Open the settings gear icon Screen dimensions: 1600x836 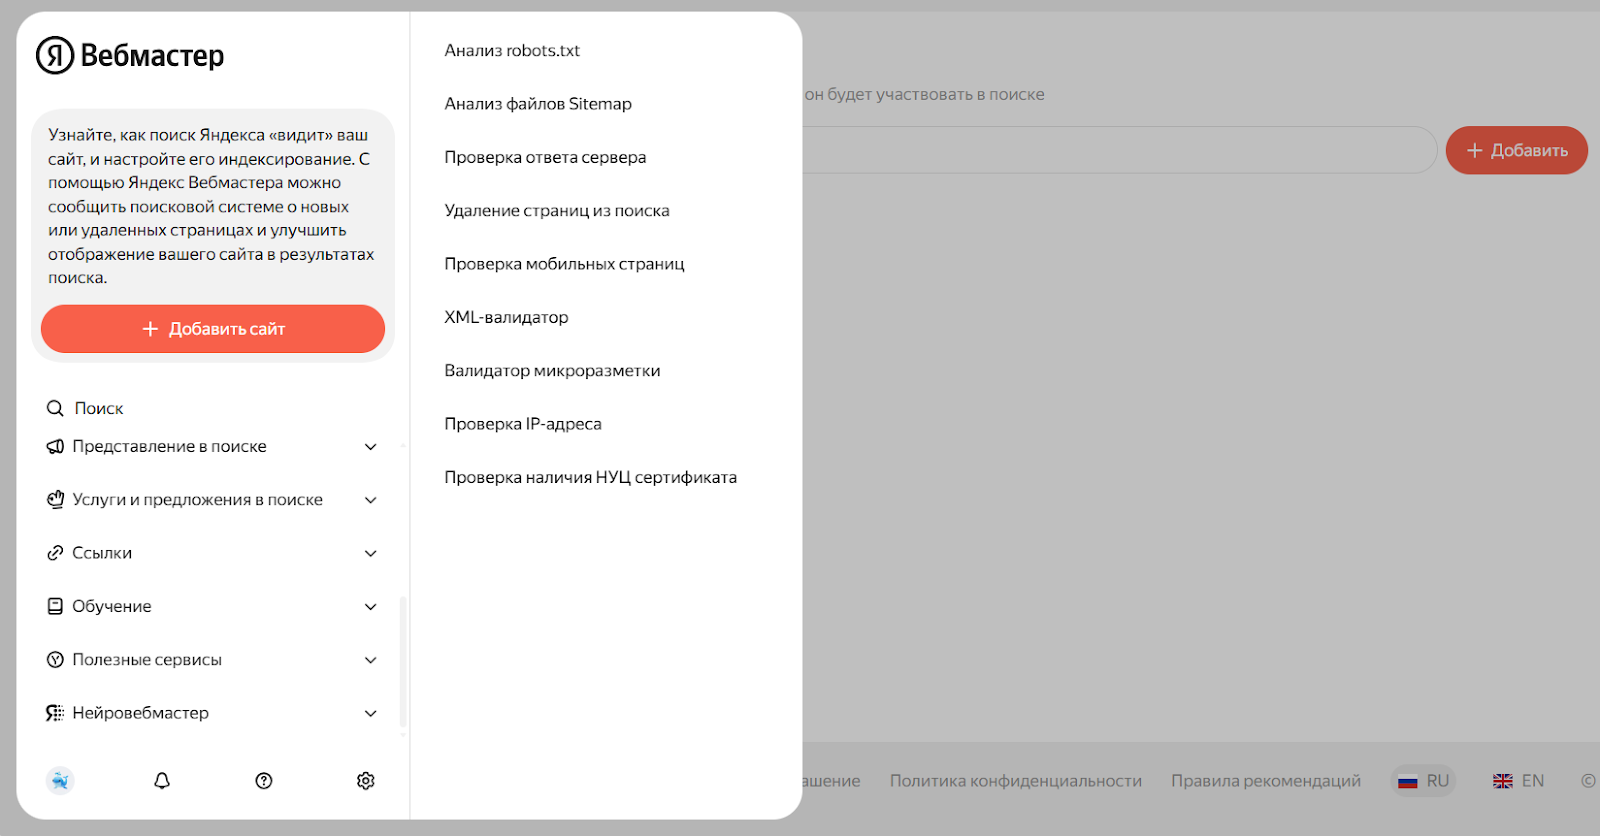[366, 781]
